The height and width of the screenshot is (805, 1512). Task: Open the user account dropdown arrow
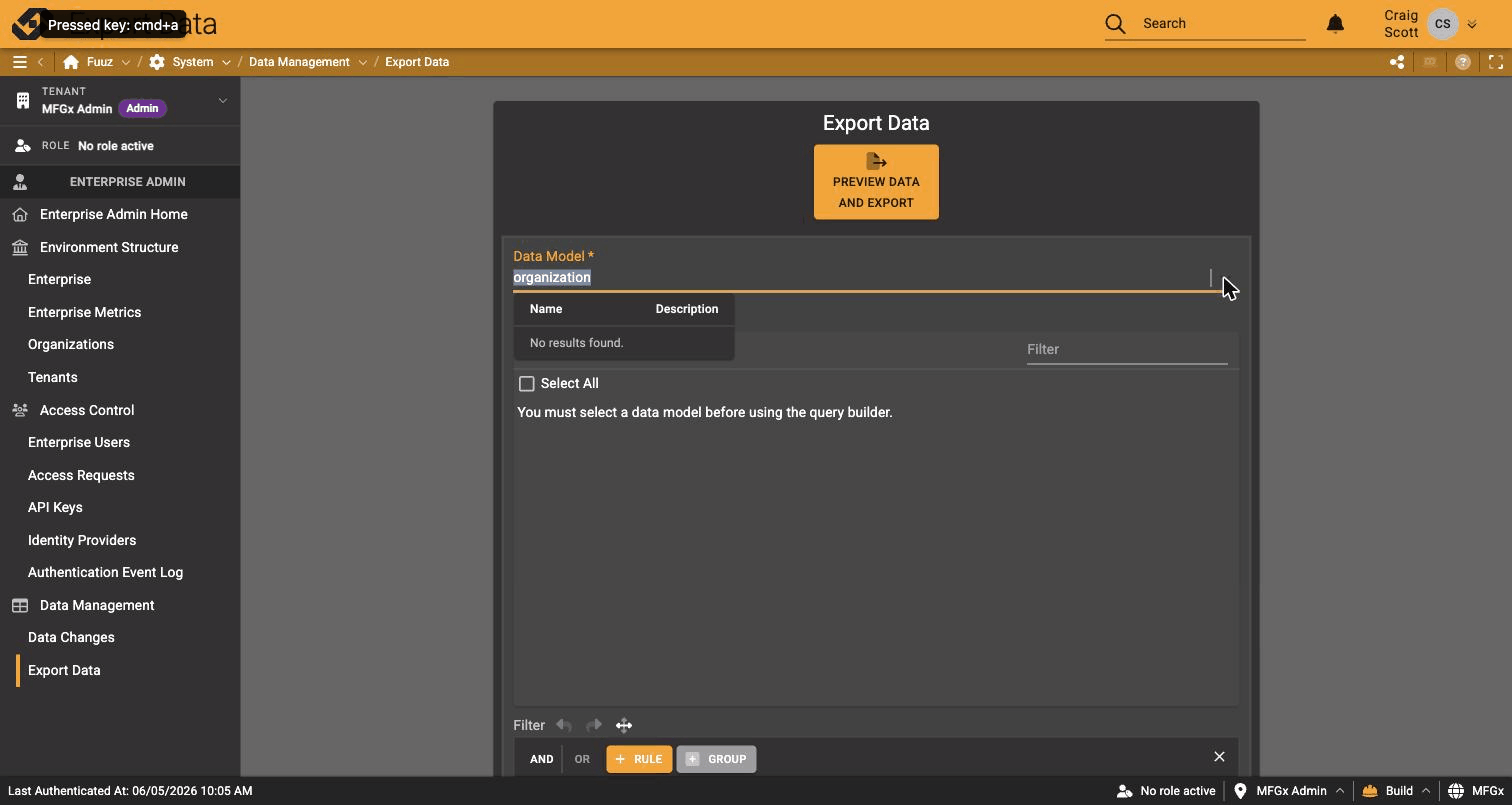point(1472,24)
